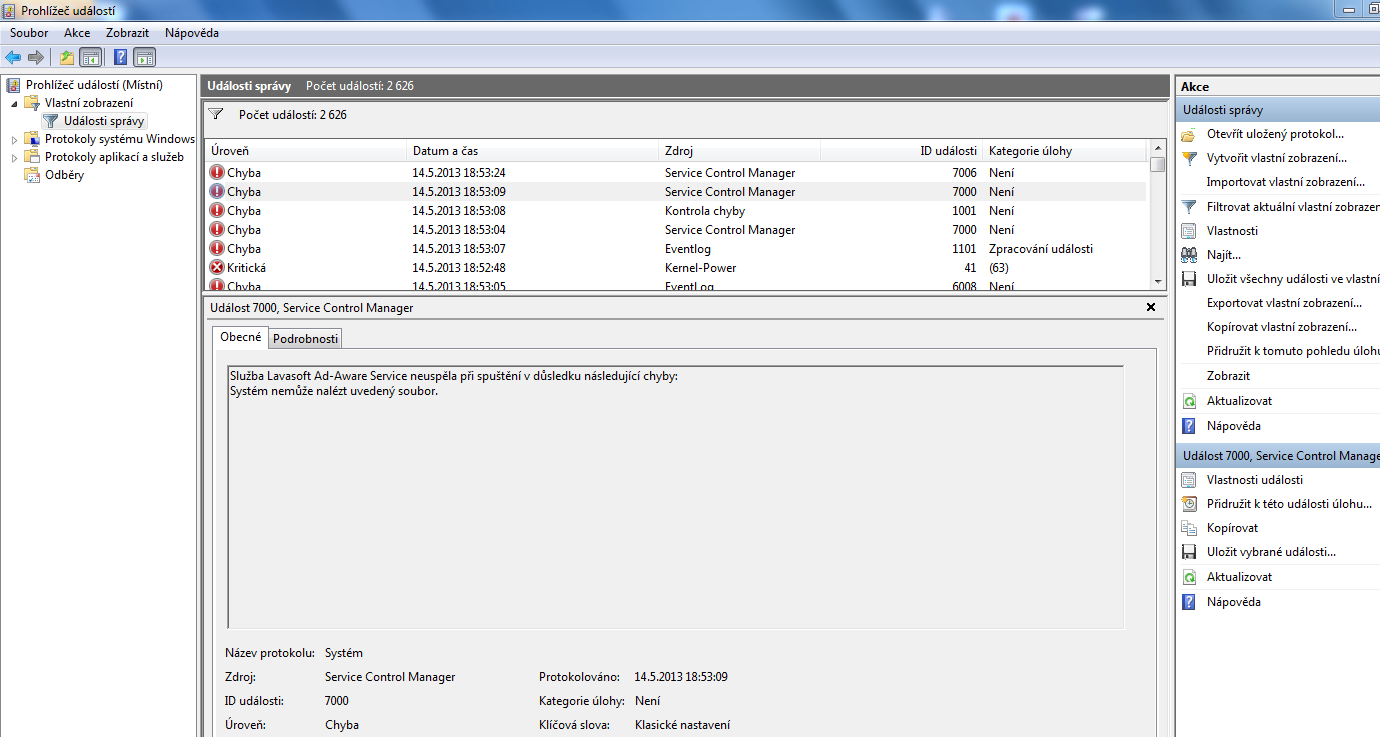The width and height of the screenshot is (1380, 737).
Task: Click the Protokolováno value 14.5.2013 18:53:09
Action: point(681,677)
